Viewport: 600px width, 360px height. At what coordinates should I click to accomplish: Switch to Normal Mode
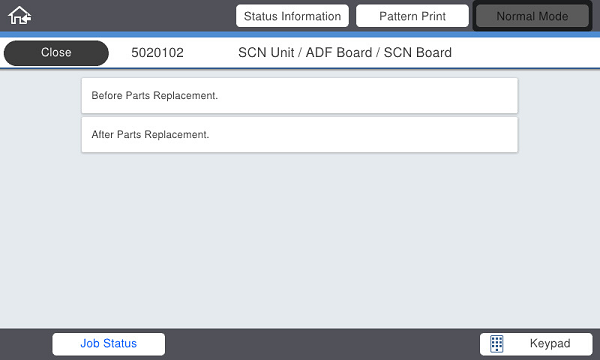point(532,16)
